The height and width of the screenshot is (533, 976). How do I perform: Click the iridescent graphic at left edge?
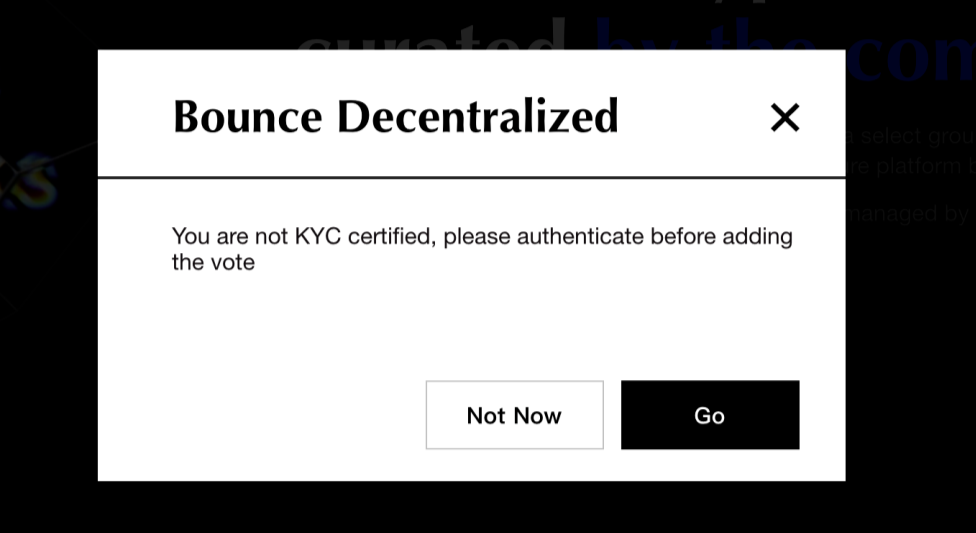(28, 182)
